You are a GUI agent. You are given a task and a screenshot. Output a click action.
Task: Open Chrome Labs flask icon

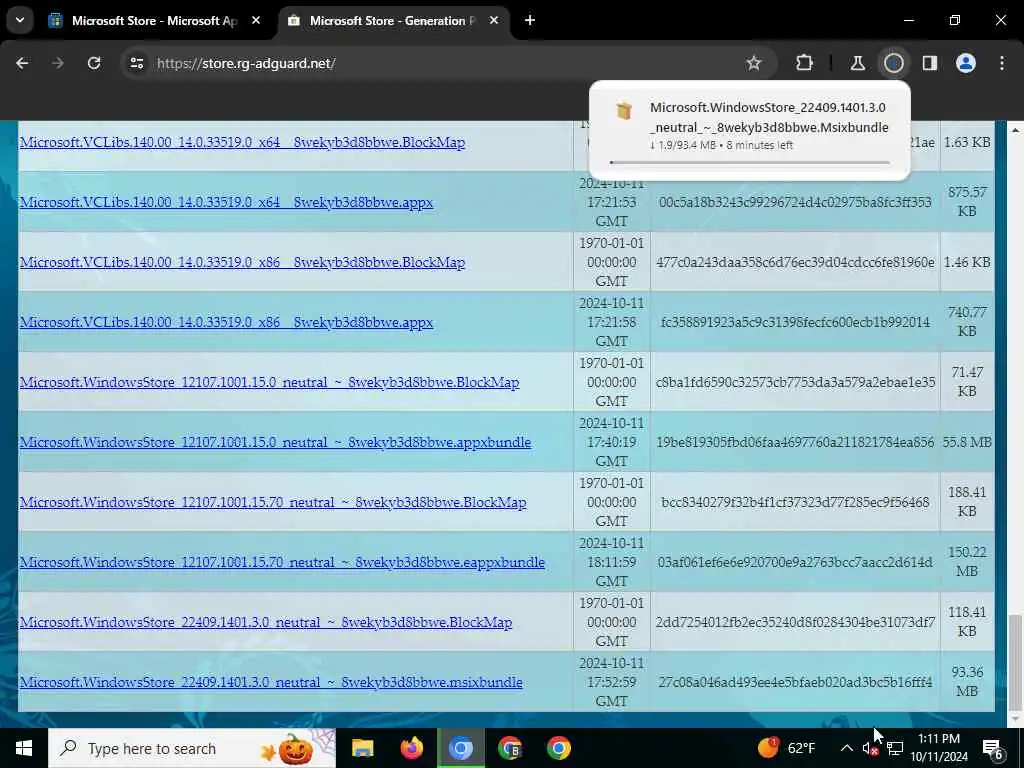(x=857, y=63)
